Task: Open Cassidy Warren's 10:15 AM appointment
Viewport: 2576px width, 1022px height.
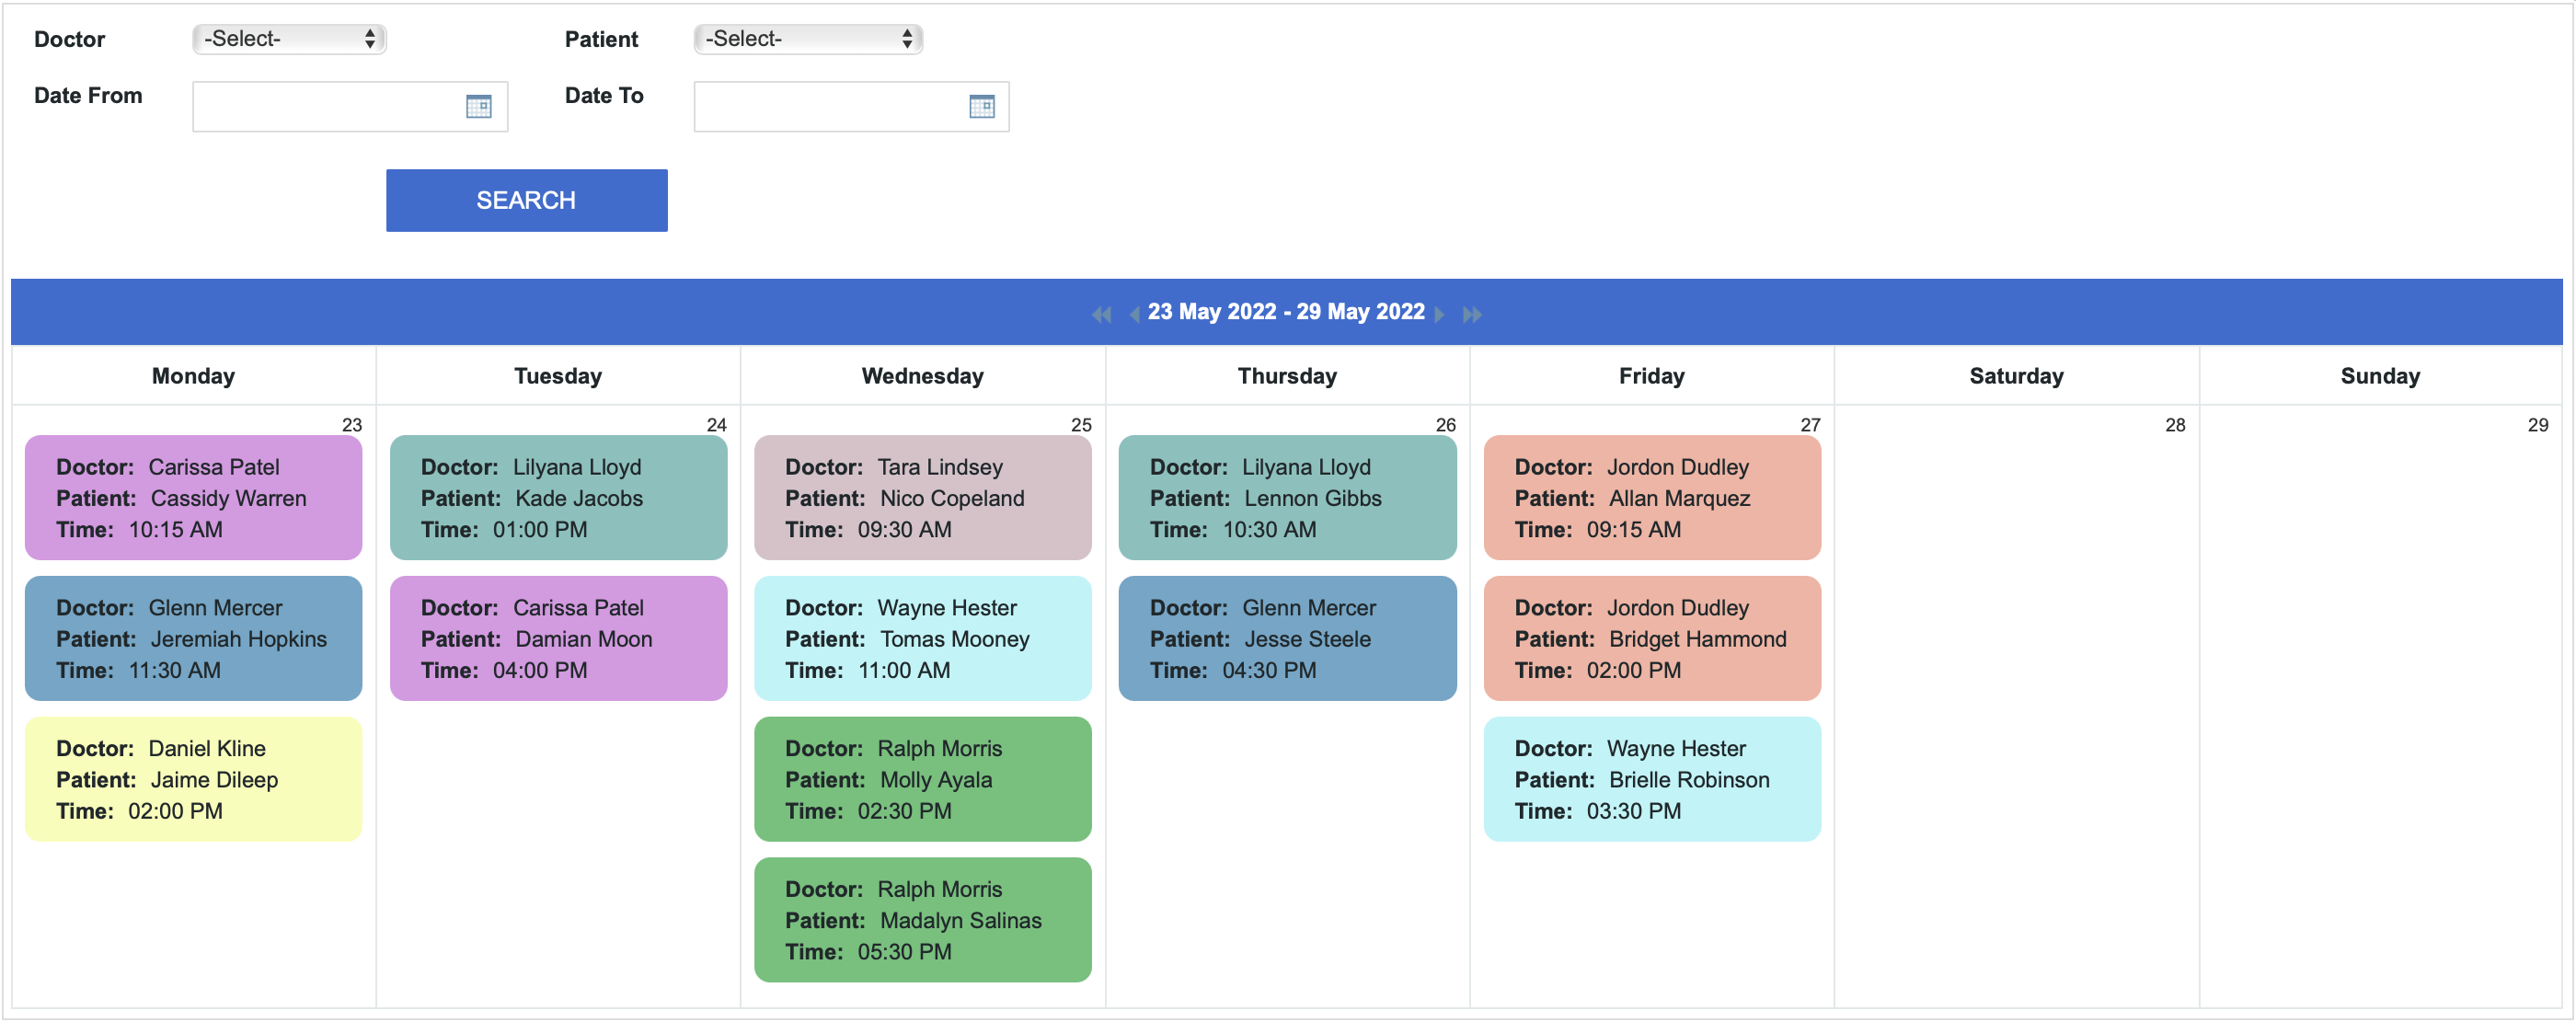Action: point(193,497)
